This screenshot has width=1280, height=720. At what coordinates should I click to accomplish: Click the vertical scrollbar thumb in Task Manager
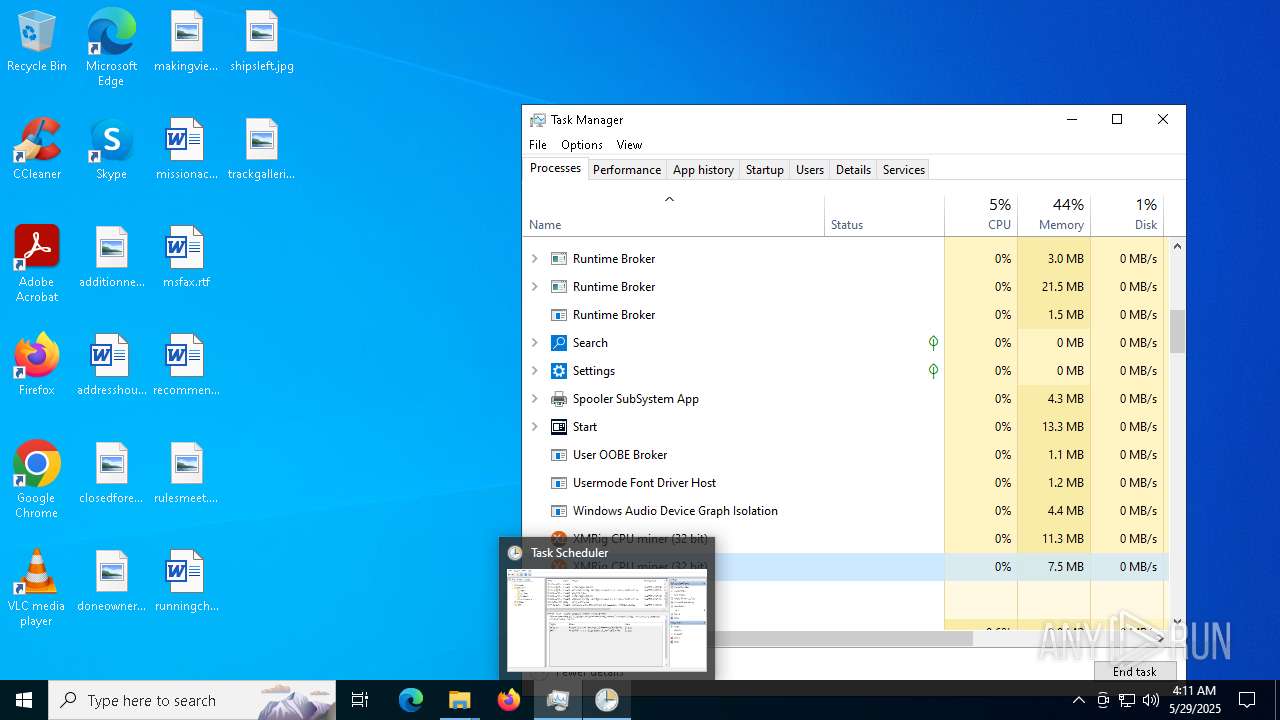click(1177, 331)
